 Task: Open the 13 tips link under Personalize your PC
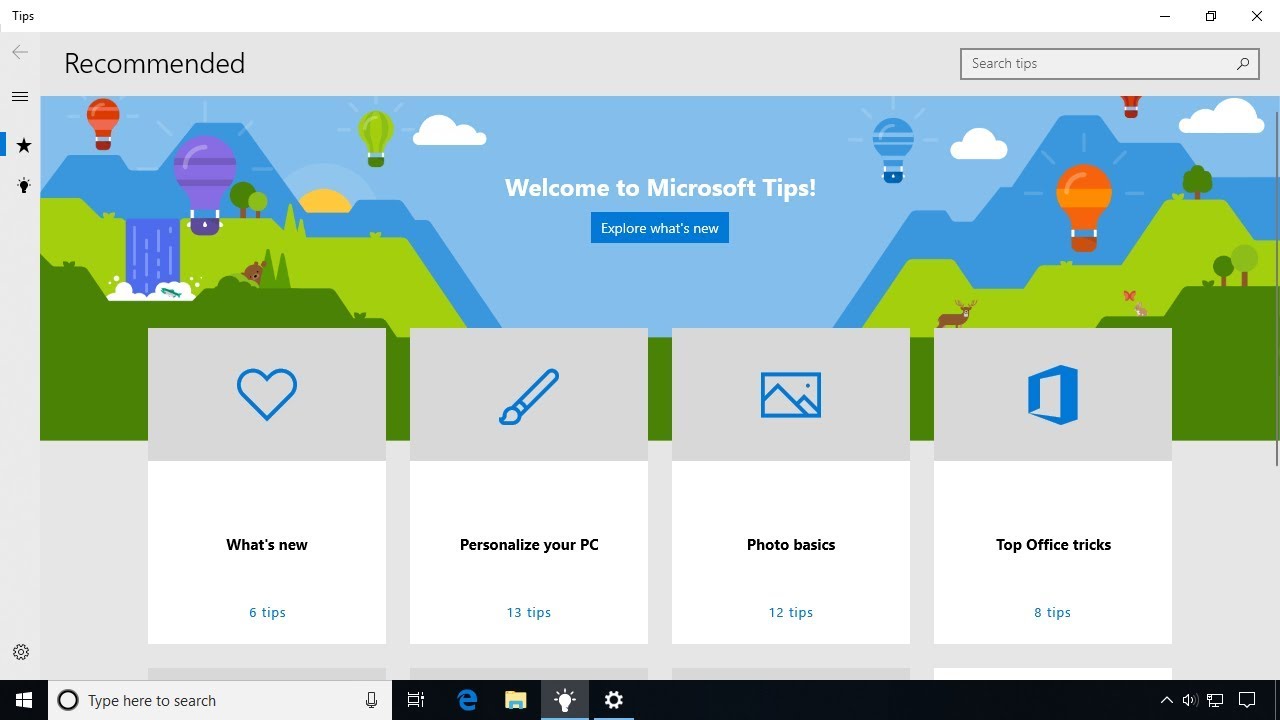click(529, 612)
